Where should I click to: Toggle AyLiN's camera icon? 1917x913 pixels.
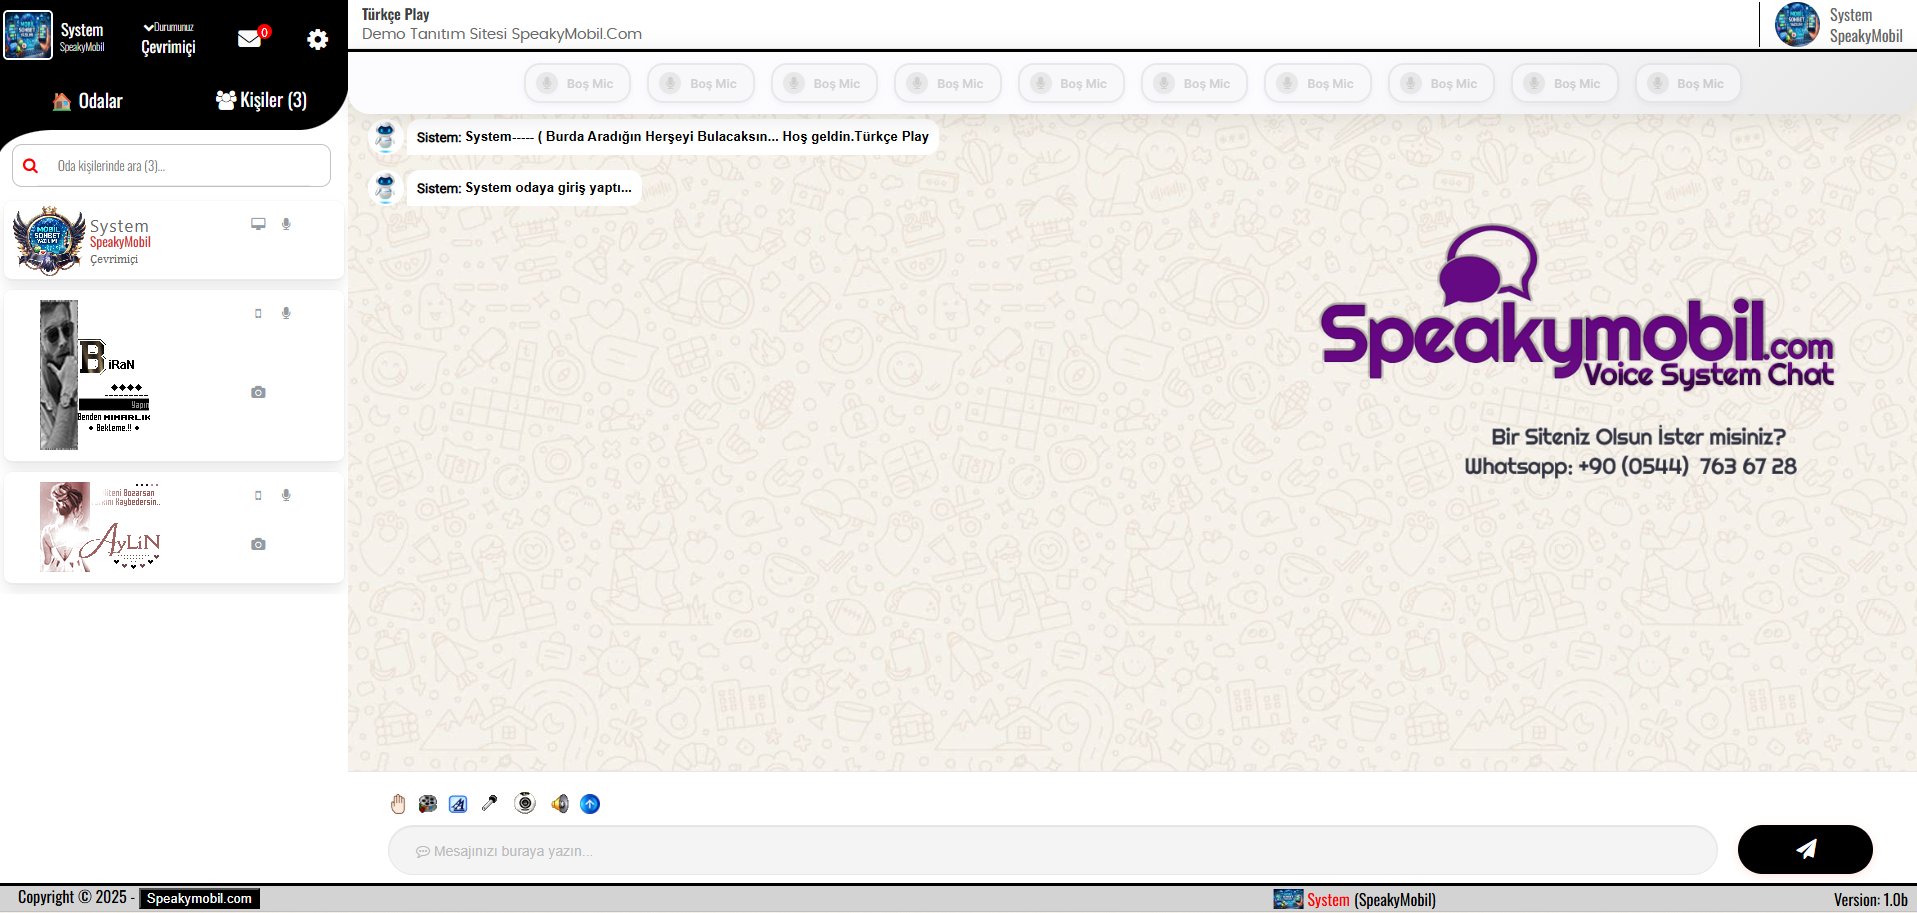point(258,544)
